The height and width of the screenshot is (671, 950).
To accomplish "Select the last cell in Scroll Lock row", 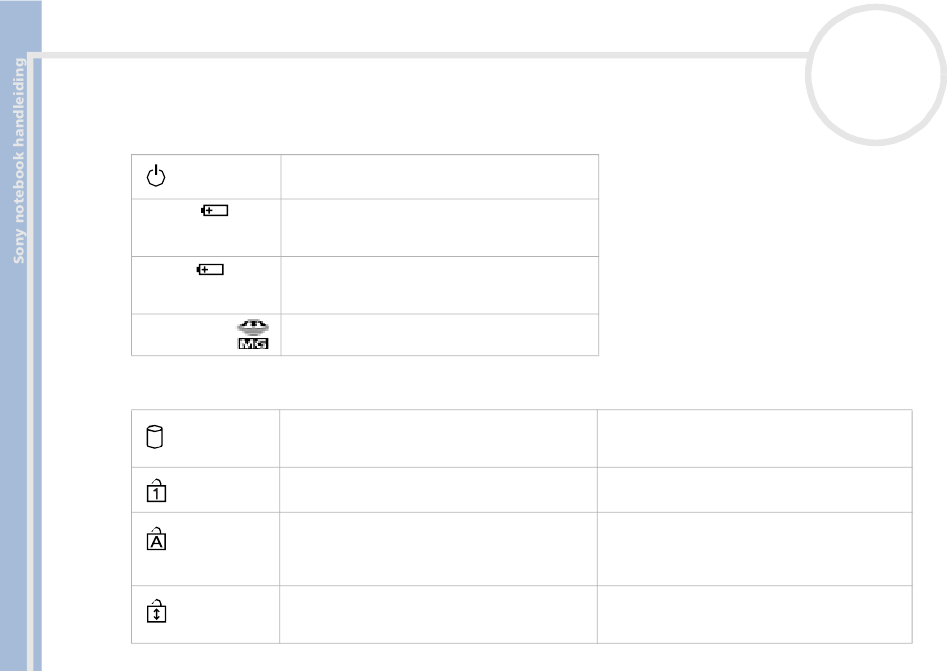I will coord(755,615).
